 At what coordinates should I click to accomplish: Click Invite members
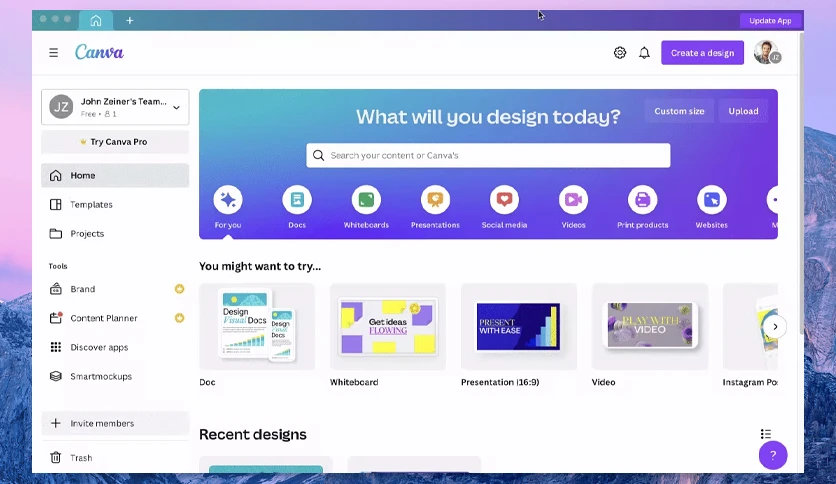click(x=115, y=423)
